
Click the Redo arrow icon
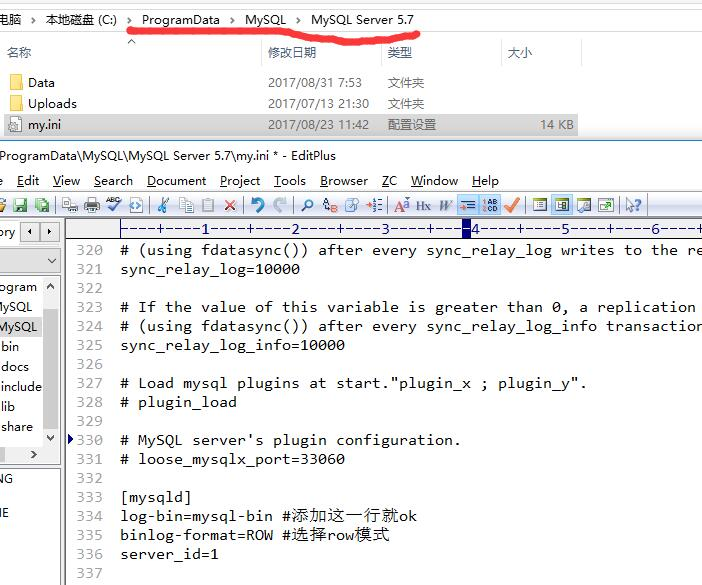pyautogui.click(x=279, y=205)
